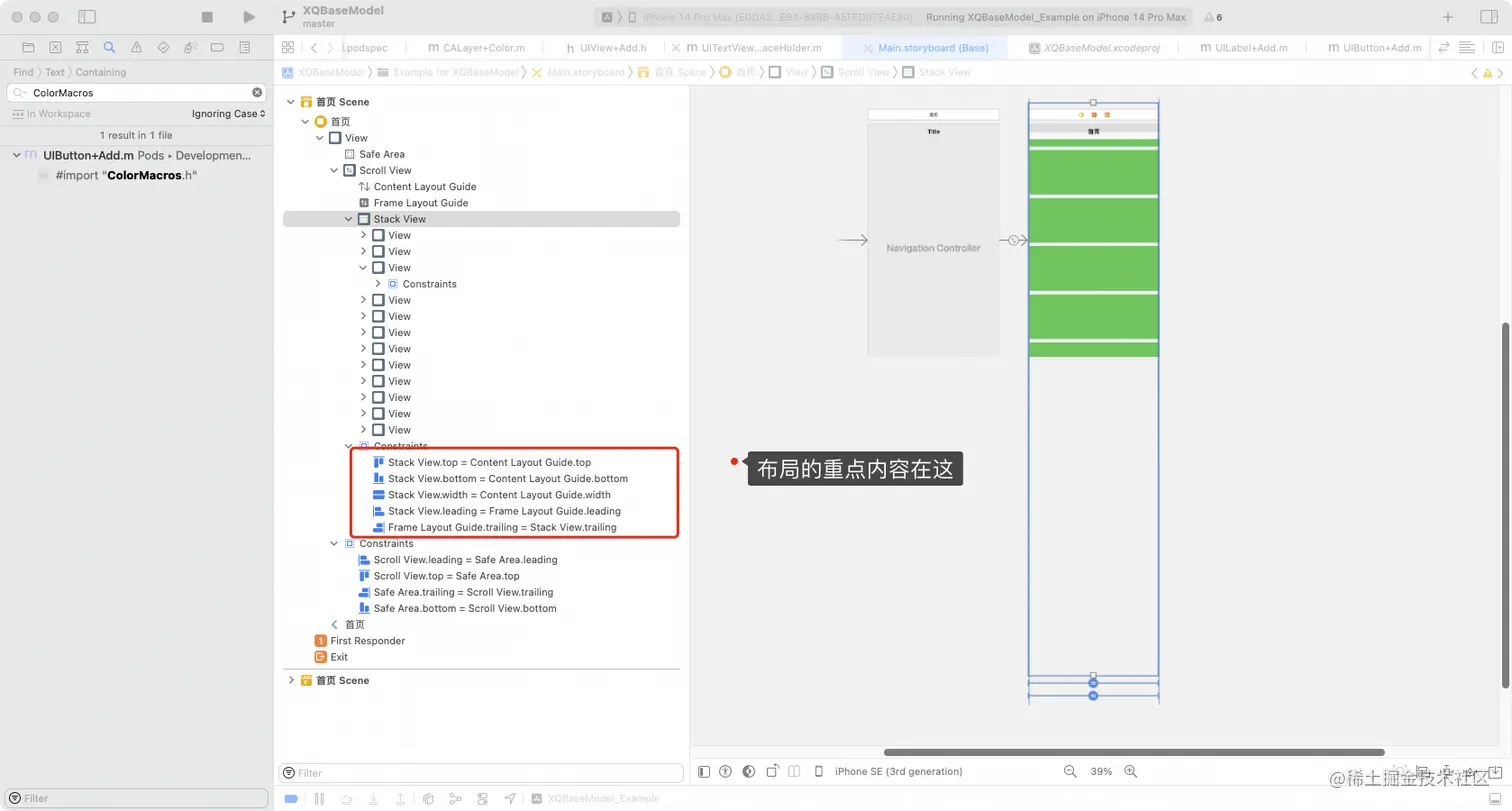The height and width of the screenshot is (811, 1512).
Task: Click the Containing search option
Action: point(101,72)
